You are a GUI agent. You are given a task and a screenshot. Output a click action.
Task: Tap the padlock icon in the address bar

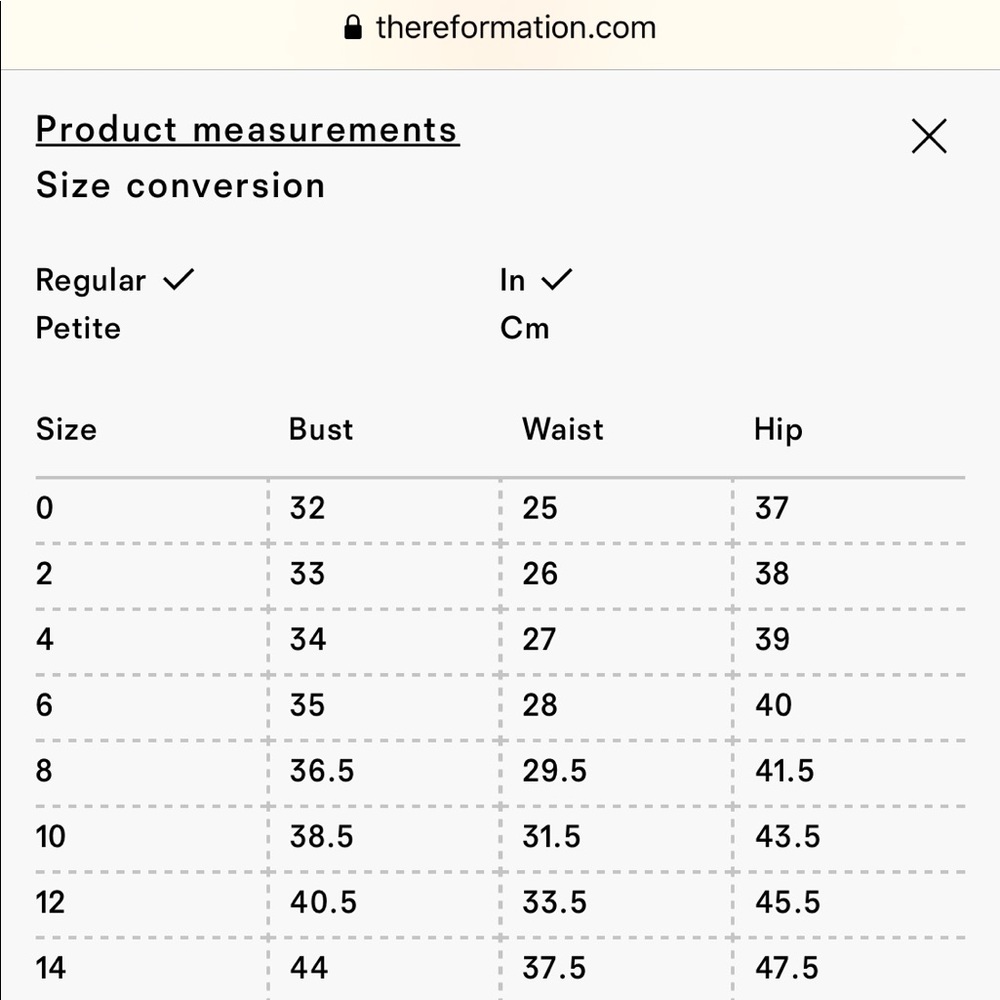[x=353, y=27]
